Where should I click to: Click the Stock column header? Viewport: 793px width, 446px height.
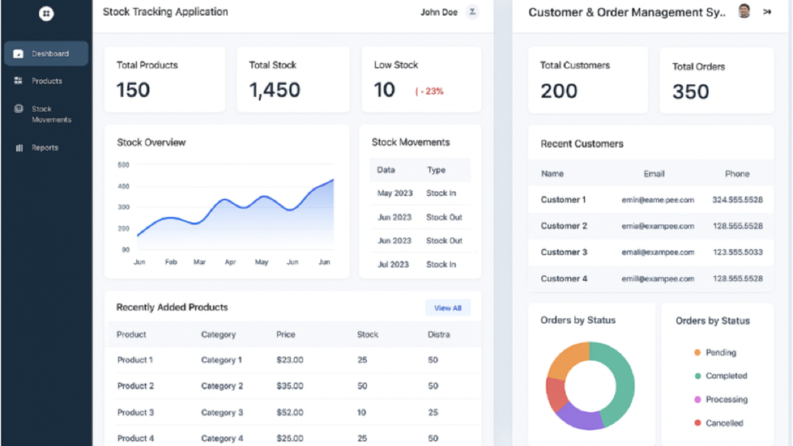point(368,334)
